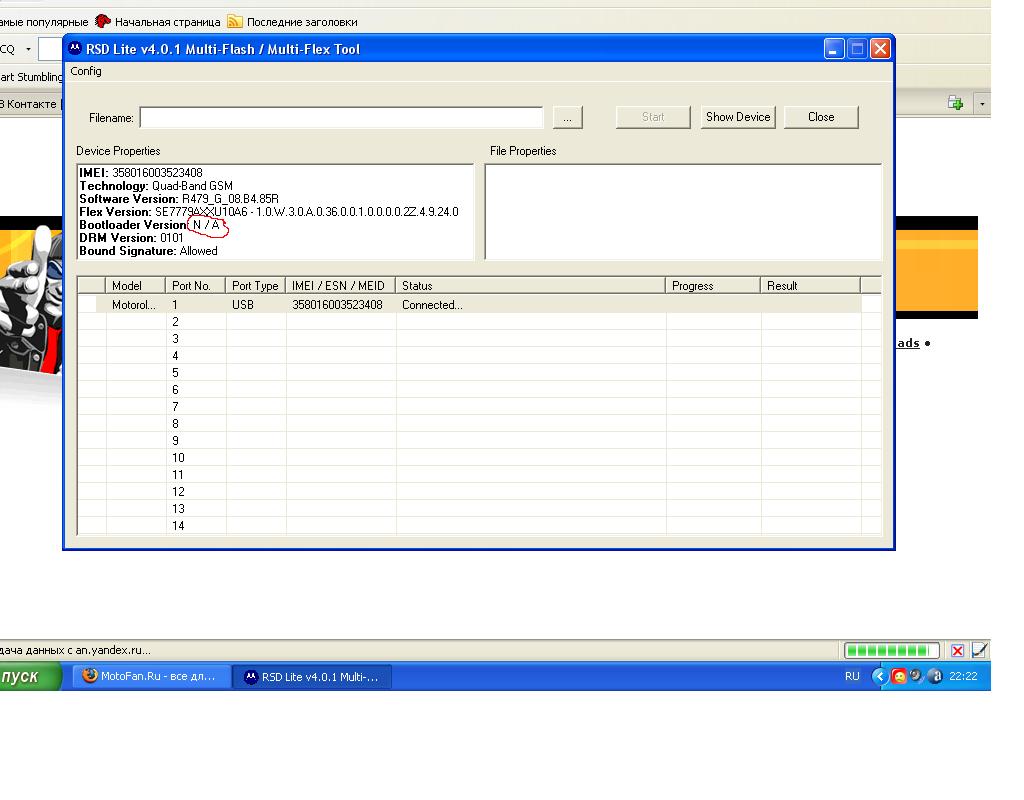Click the green plus new tab icon
Image resolution: width=1024 pixels, height=800 pixels.
pyautogui.click(x=955, y=103)
